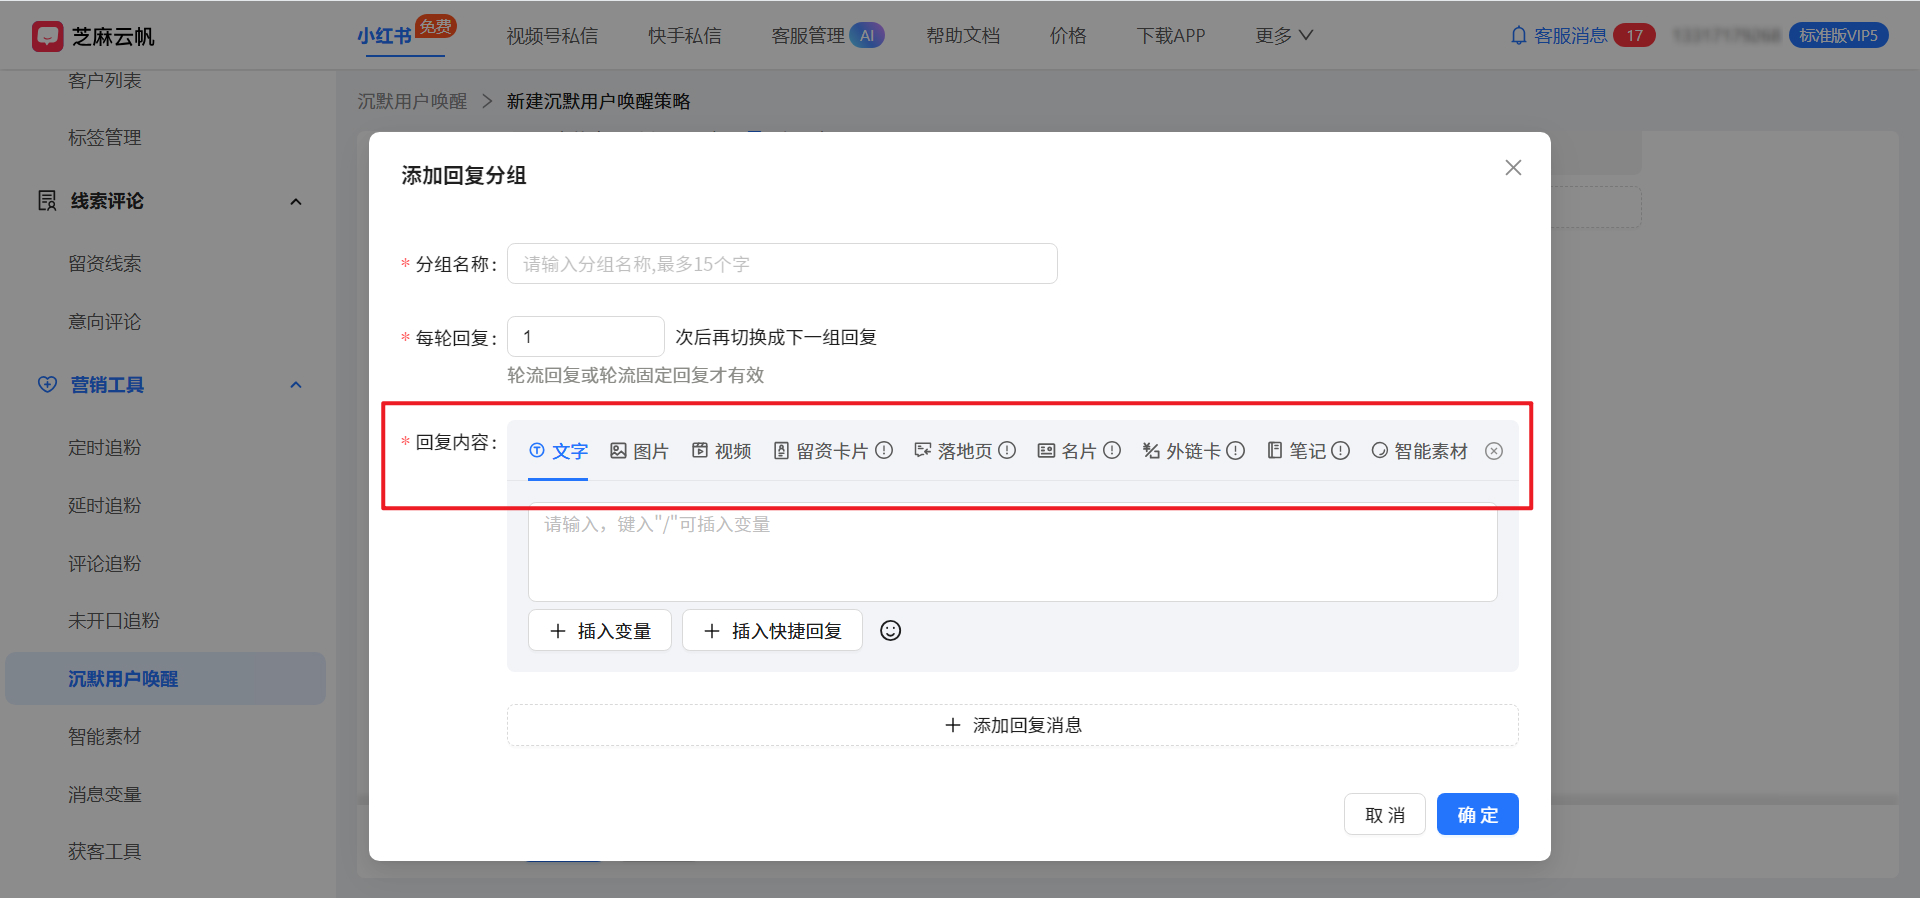
Task: Switch to the 外链卡 tab
Action: coord(1182,451)
